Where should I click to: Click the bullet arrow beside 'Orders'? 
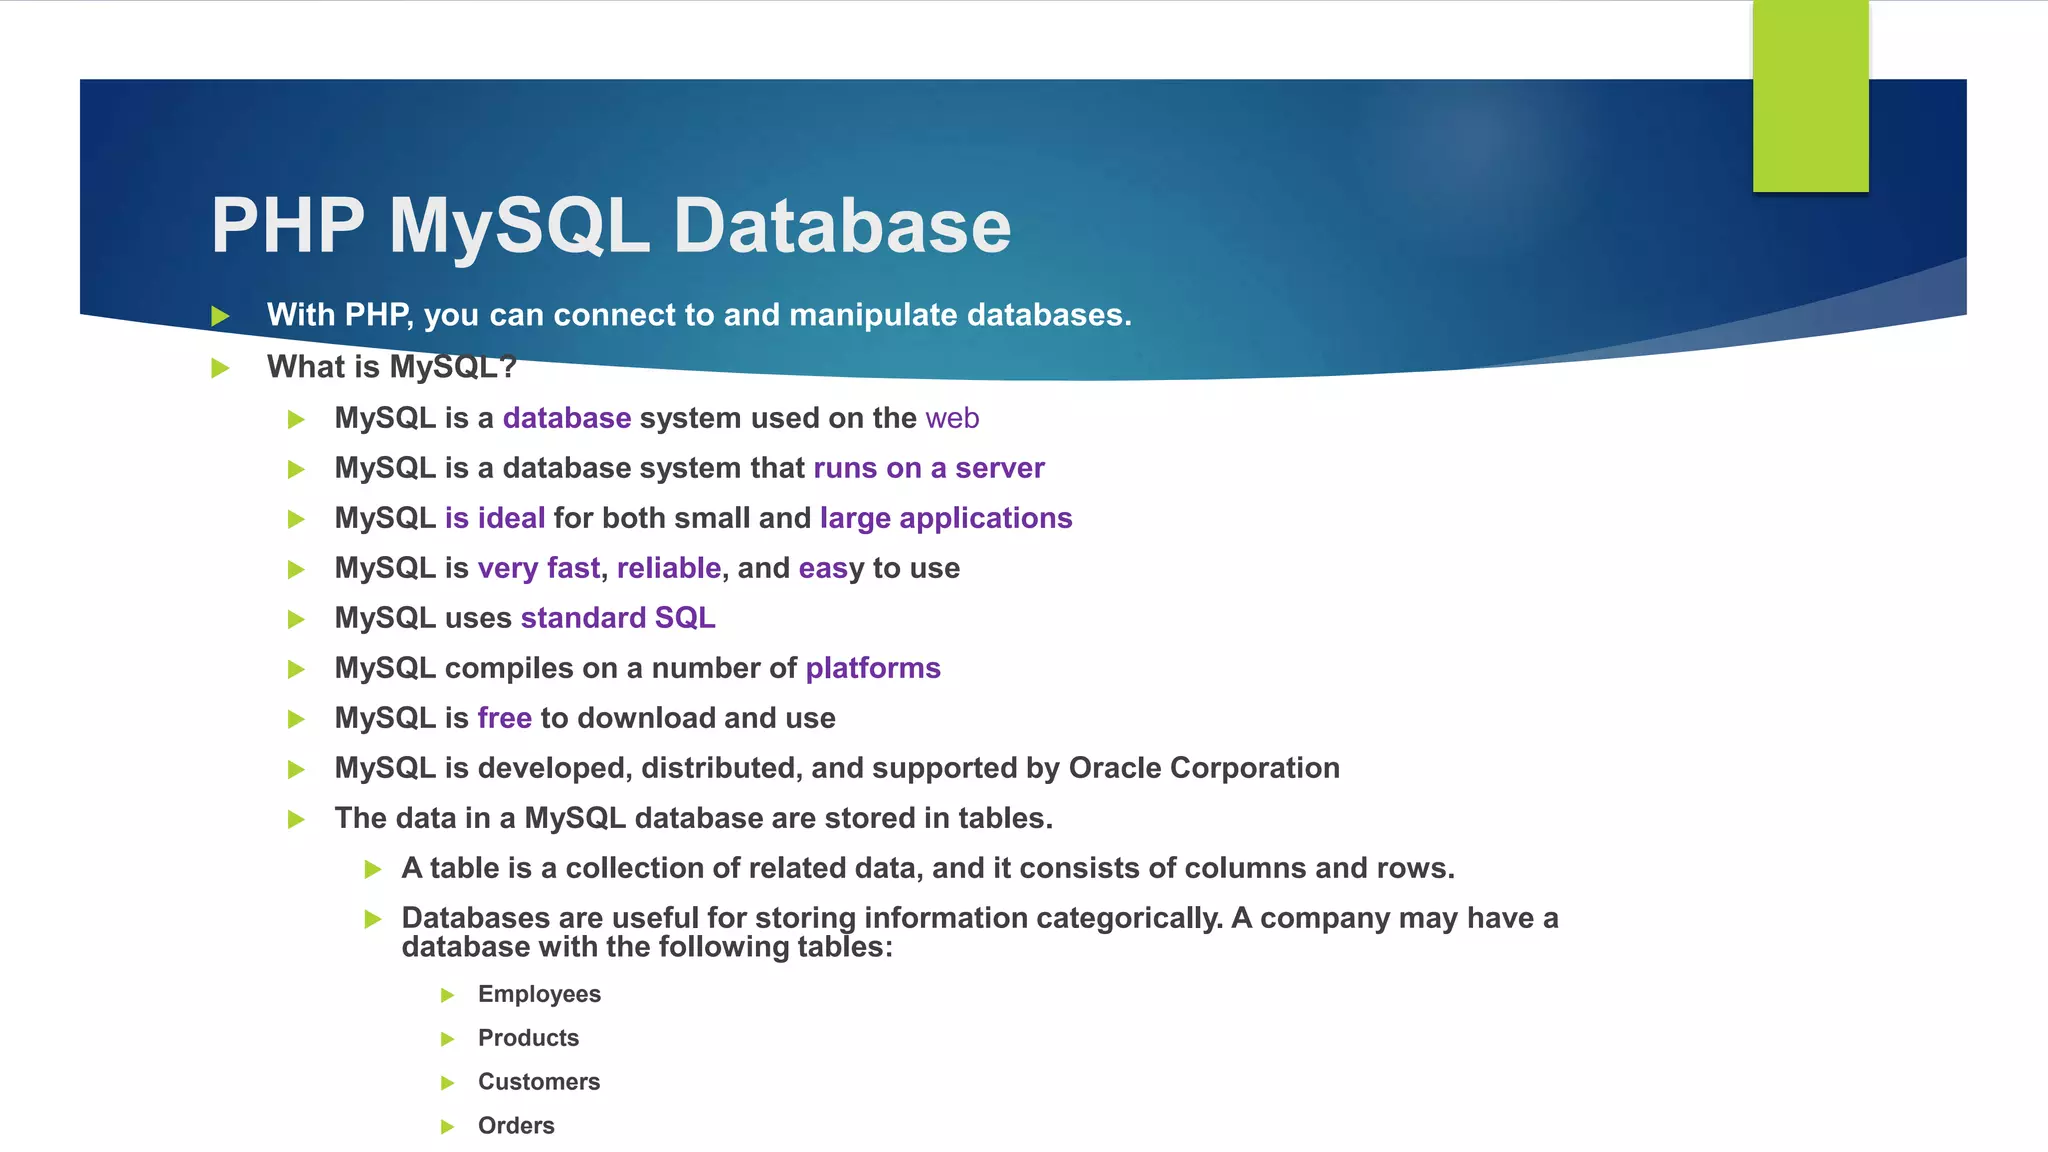(x=448, y=1128)
